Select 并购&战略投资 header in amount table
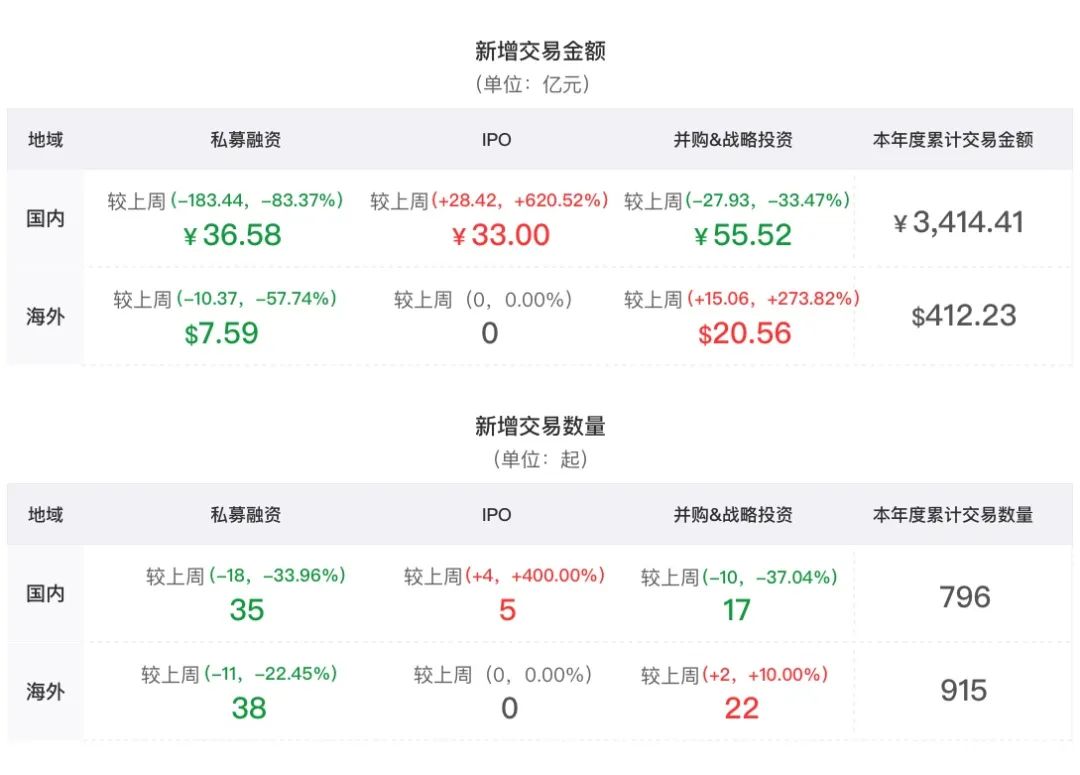1080x775 pixels. click(733, 140)
